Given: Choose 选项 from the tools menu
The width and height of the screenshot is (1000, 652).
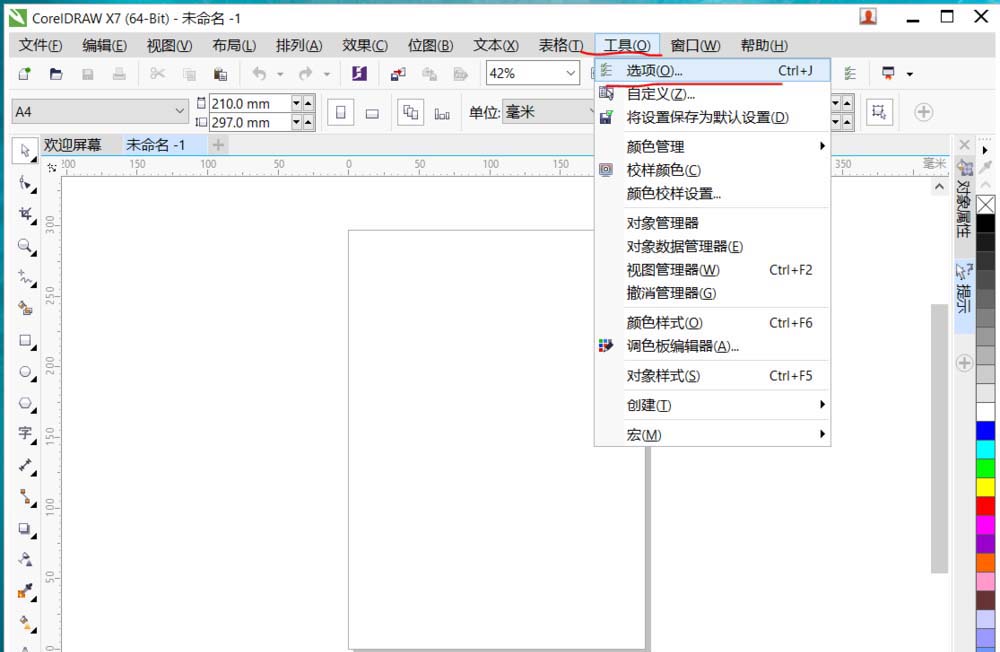Looking at the screenshot, I should (712, 70).
